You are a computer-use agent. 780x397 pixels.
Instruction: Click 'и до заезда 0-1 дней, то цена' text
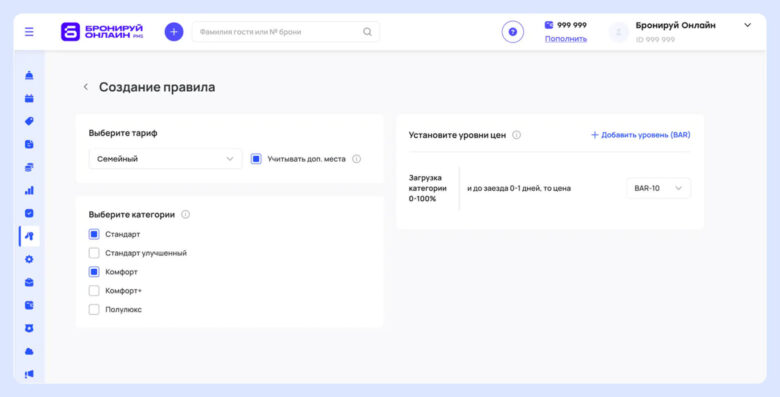point(519,189)
